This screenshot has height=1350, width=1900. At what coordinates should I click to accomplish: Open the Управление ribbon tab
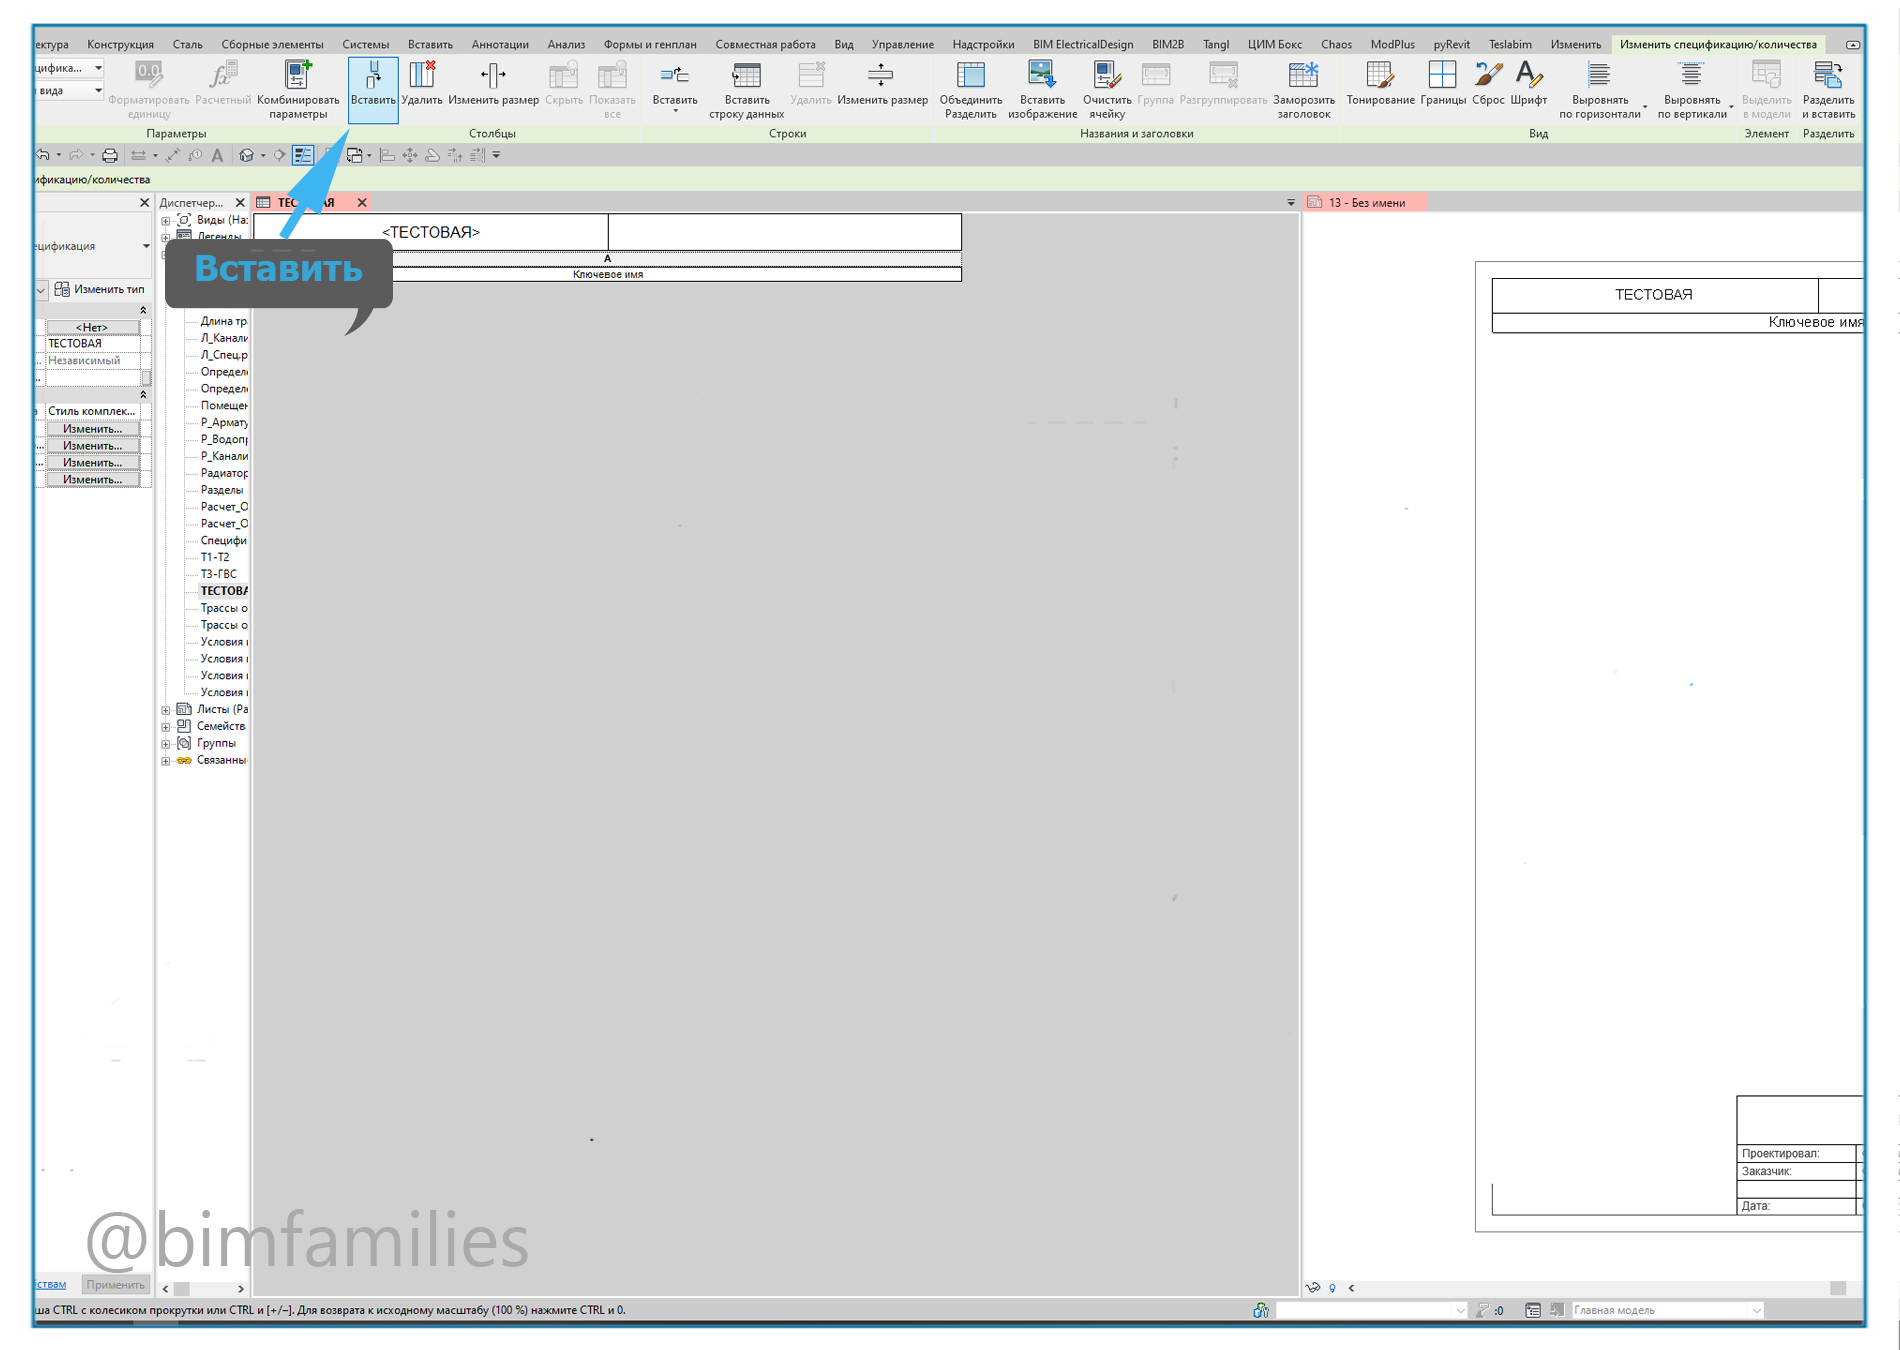click(x=902, y=44)
